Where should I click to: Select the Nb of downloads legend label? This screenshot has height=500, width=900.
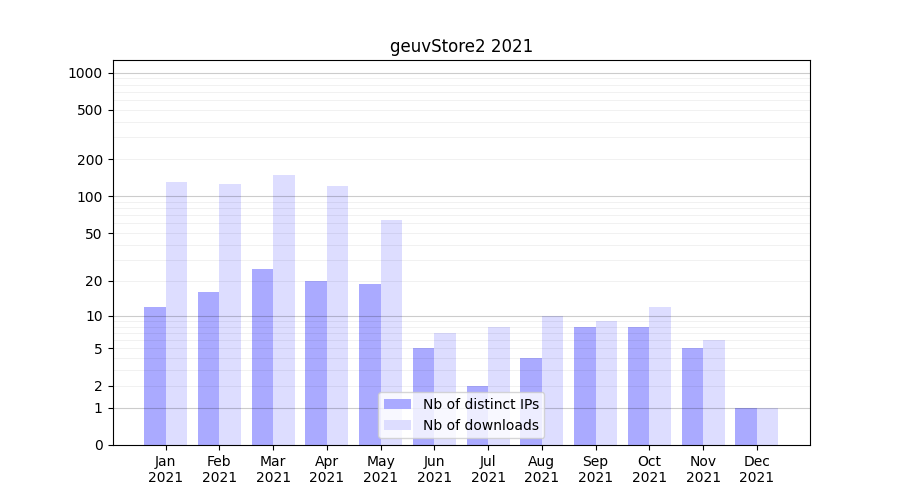(480, 425)
